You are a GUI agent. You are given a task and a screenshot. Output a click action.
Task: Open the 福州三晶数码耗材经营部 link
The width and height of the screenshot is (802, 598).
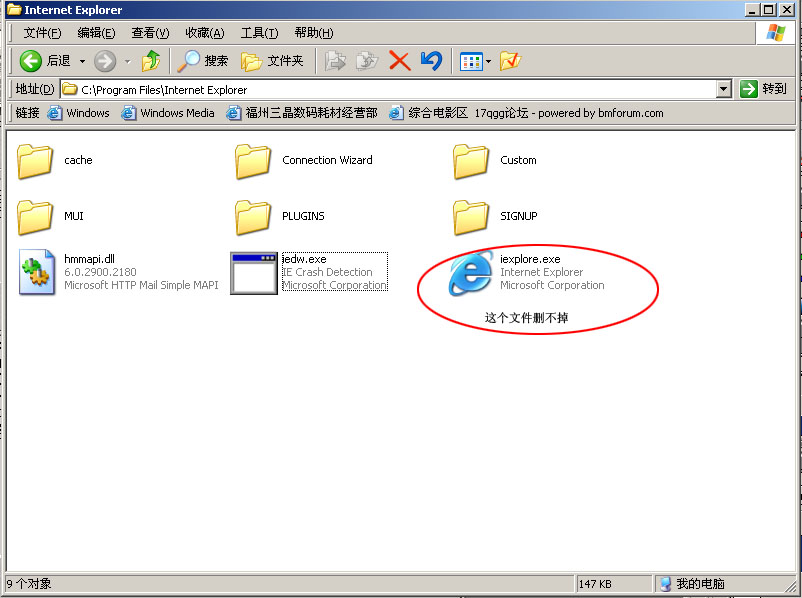click(302, 113)
